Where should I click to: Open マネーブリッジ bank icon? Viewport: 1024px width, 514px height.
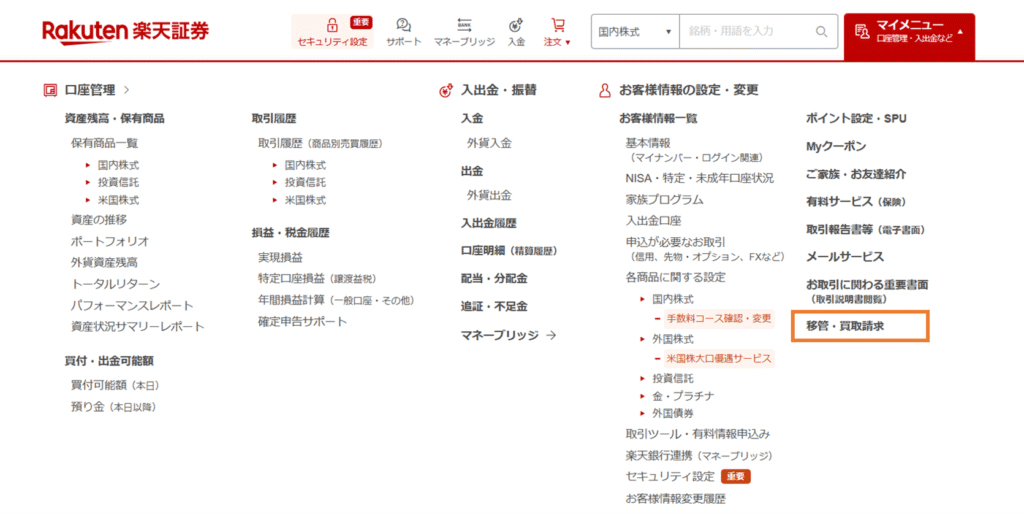click(464, 25)
